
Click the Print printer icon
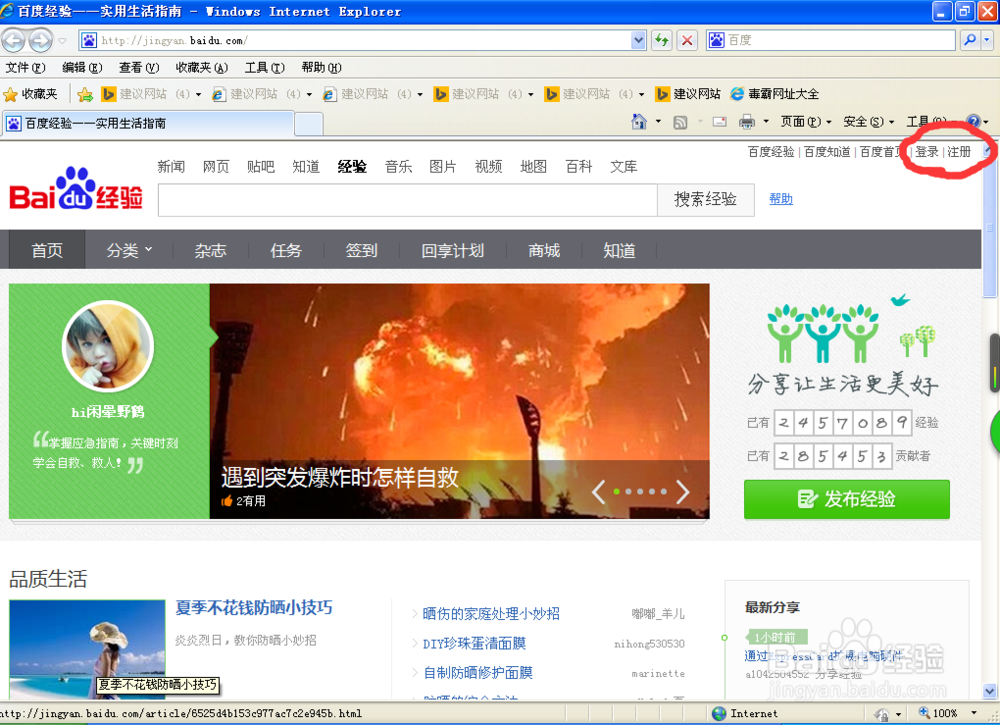[747, 122]
